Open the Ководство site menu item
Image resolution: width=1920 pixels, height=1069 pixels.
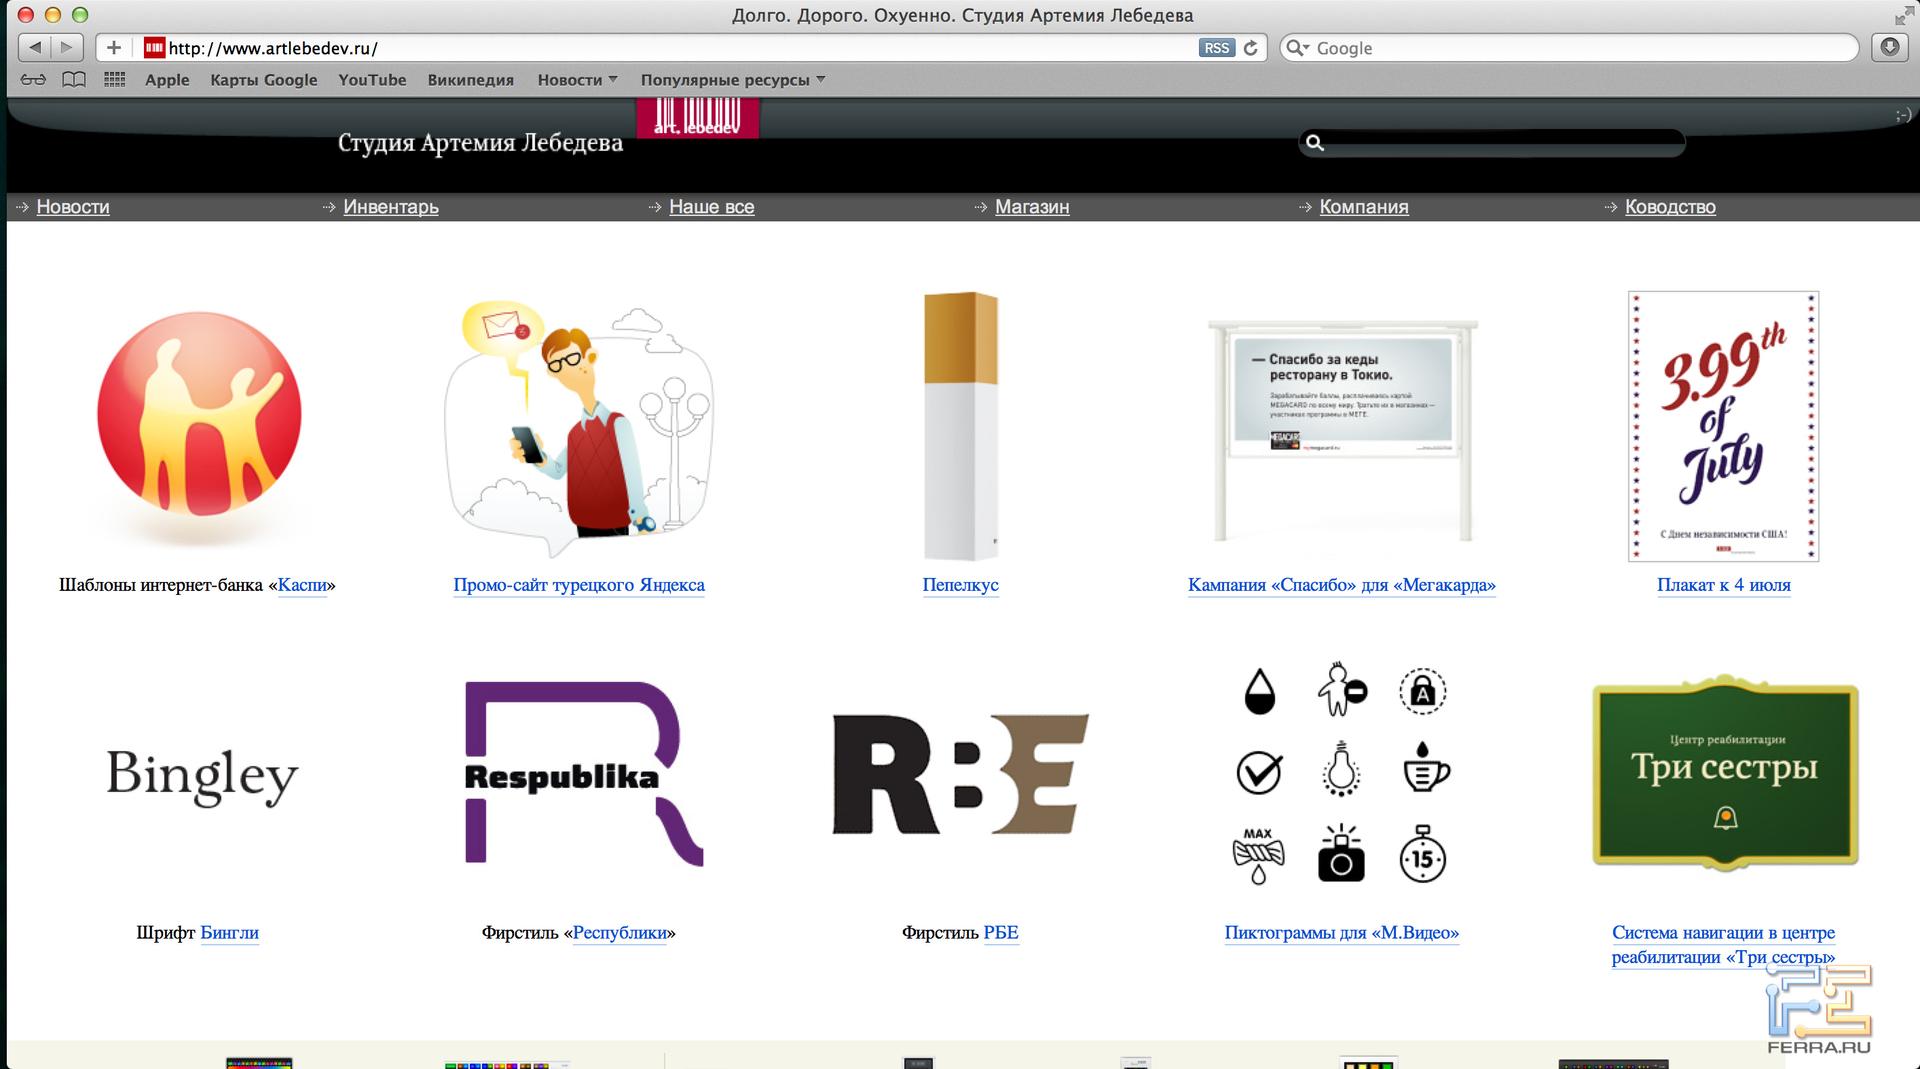pyautogui.click(x=1669, y=207)
